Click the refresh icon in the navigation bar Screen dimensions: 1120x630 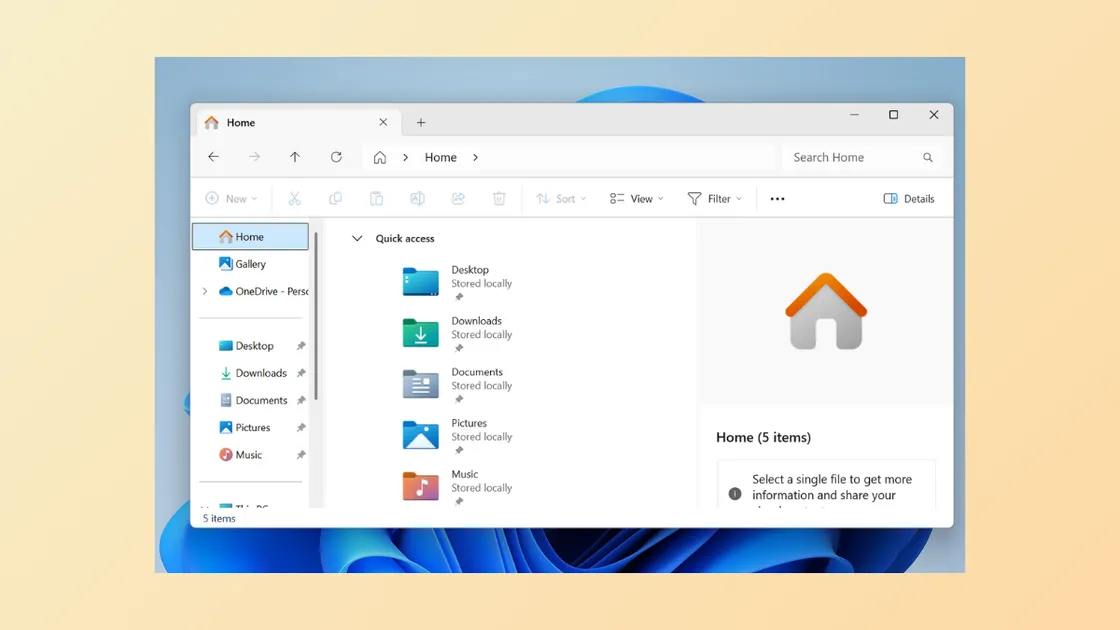[x=336, y=157]
